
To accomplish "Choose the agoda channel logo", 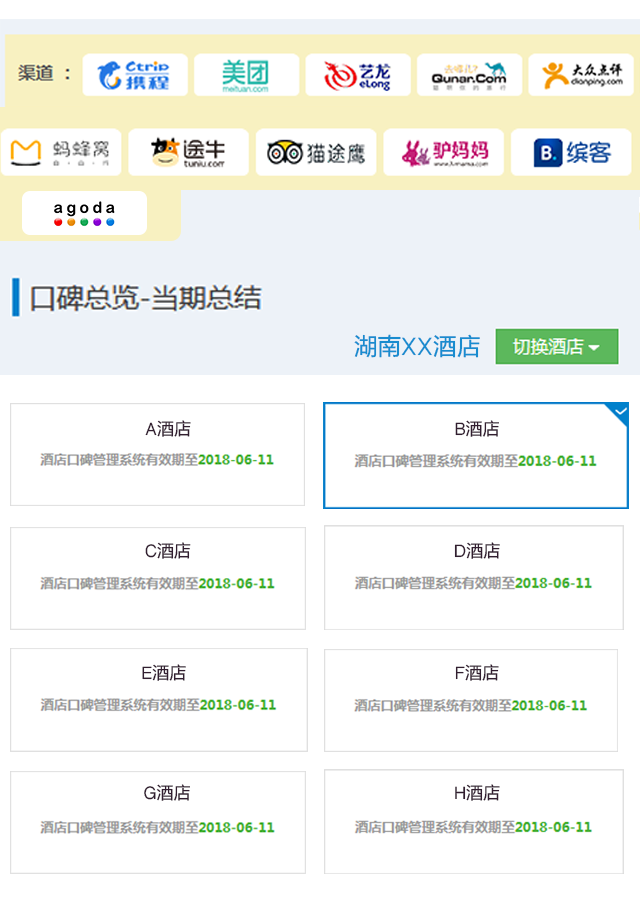I will click(x=84, y=213).
